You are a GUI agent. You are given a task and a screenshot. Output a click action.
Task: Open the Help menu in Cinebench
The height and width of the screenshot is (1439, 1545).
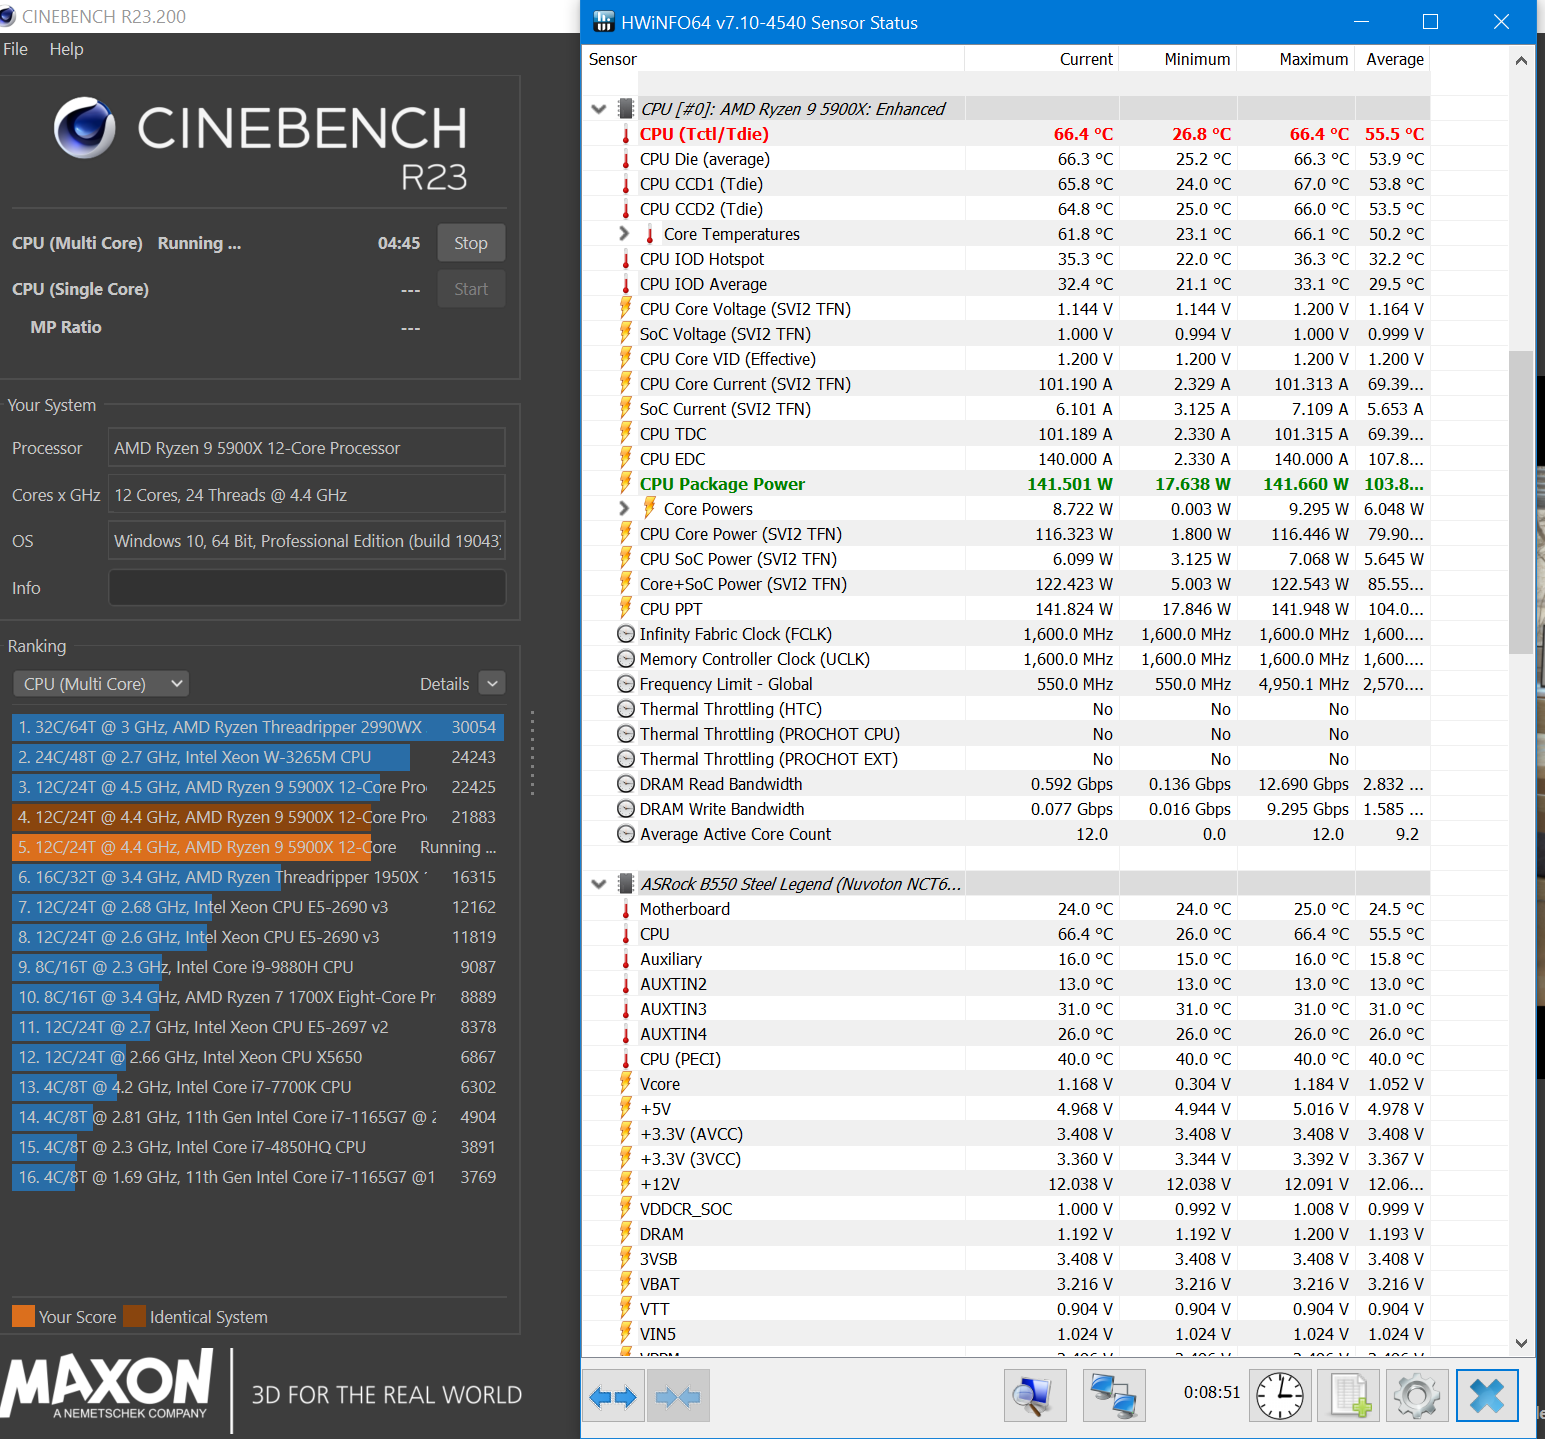click(x=67, y=49)
